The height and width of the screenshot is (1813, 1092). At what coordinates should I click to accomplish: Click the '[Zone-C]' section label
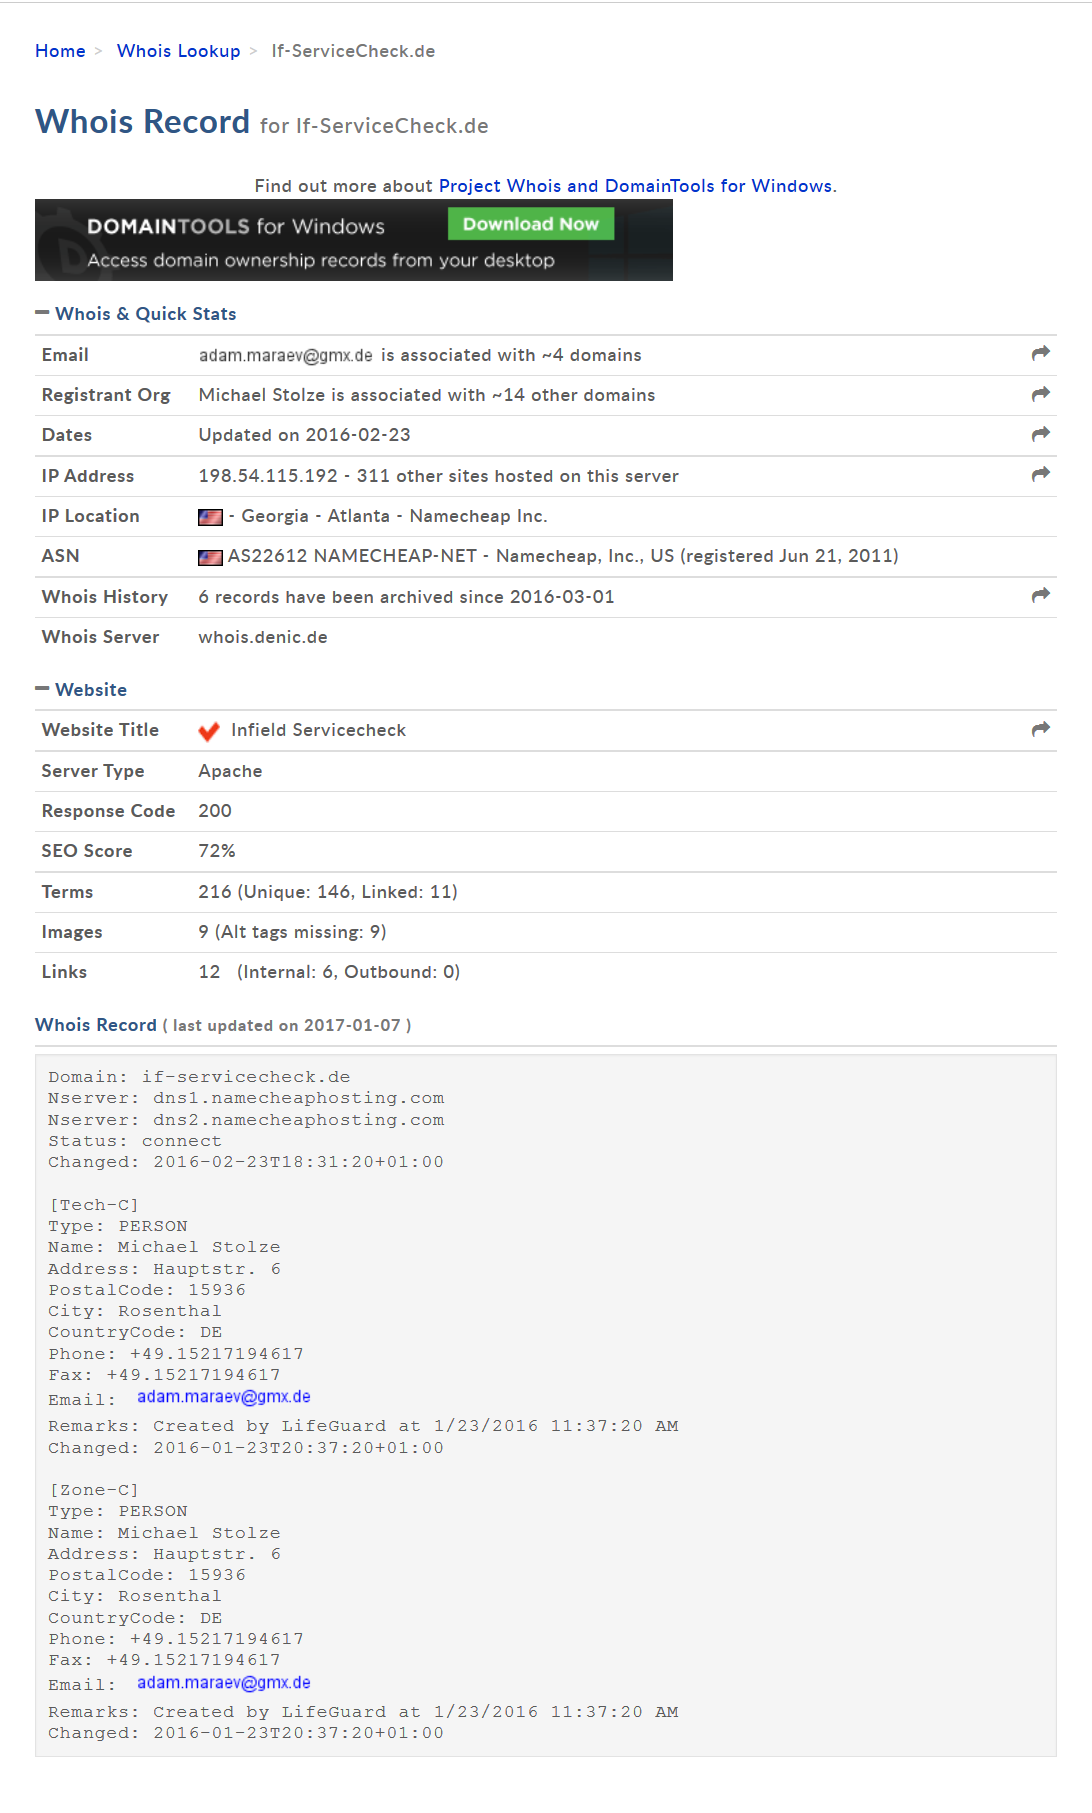coord(94,1490)
